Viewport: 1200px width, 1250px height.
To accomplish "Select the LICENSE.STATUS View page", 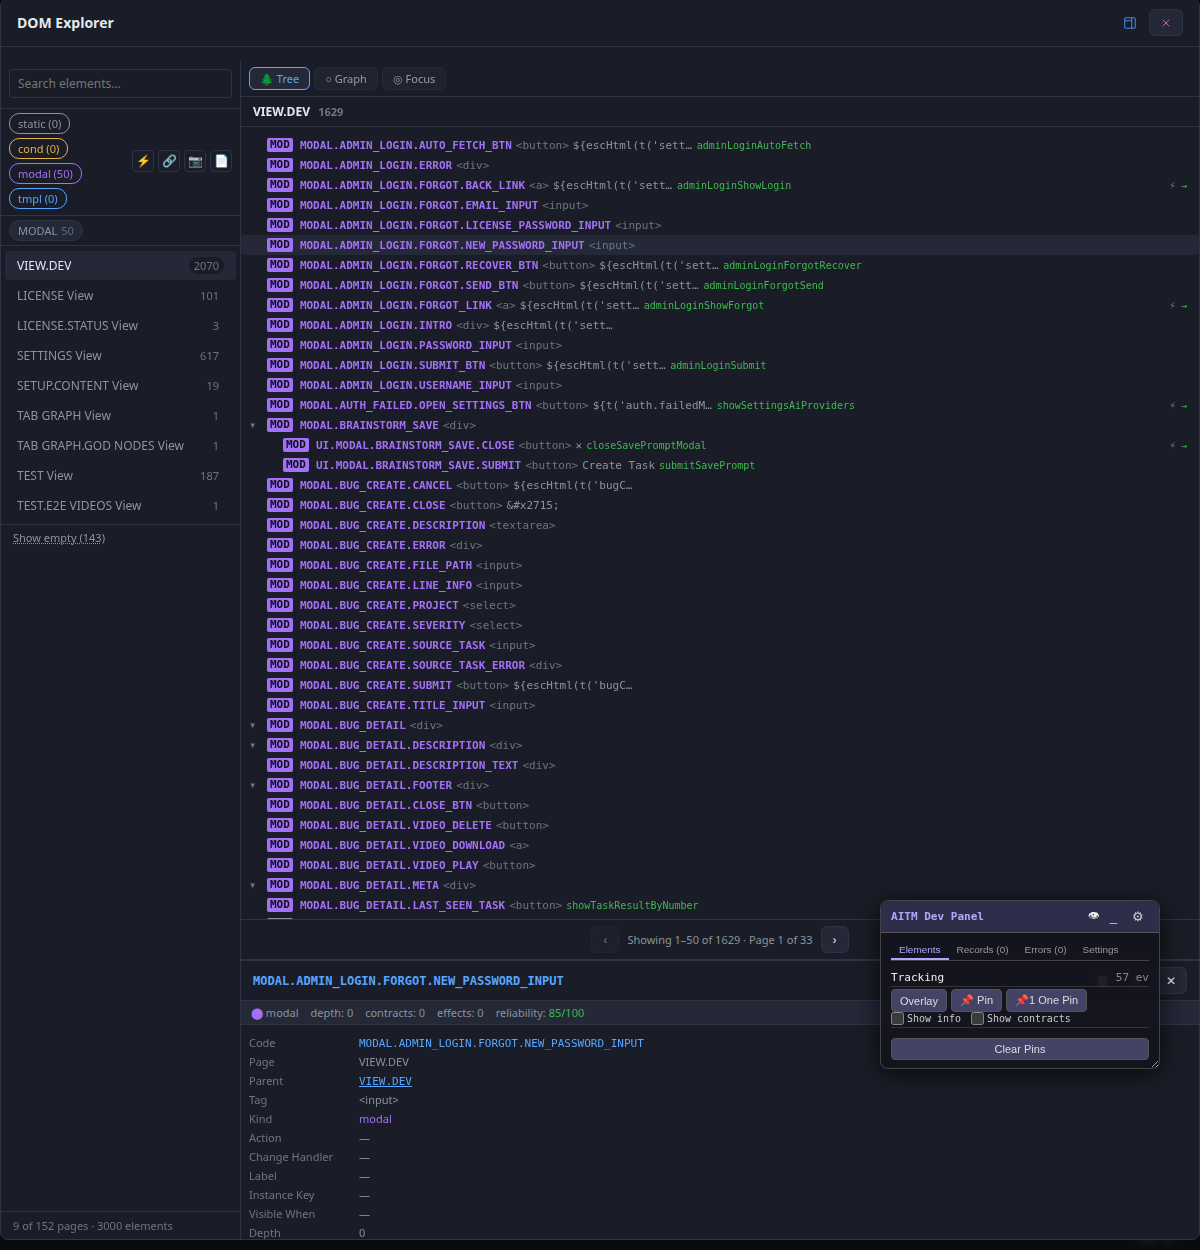I will coord(120,326).
